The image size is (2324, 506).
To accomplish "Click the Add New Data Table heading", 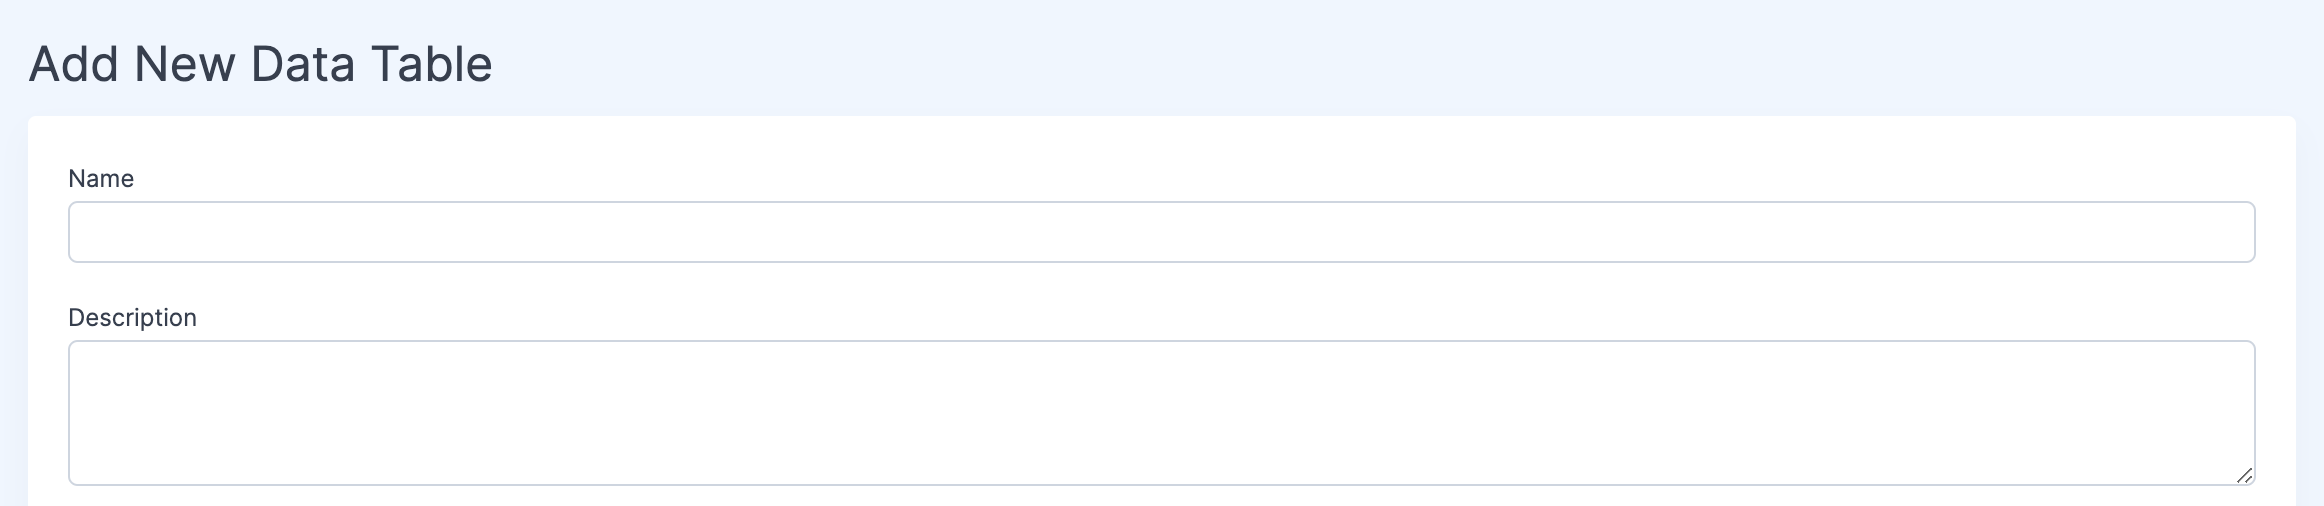I will (260, 64).
